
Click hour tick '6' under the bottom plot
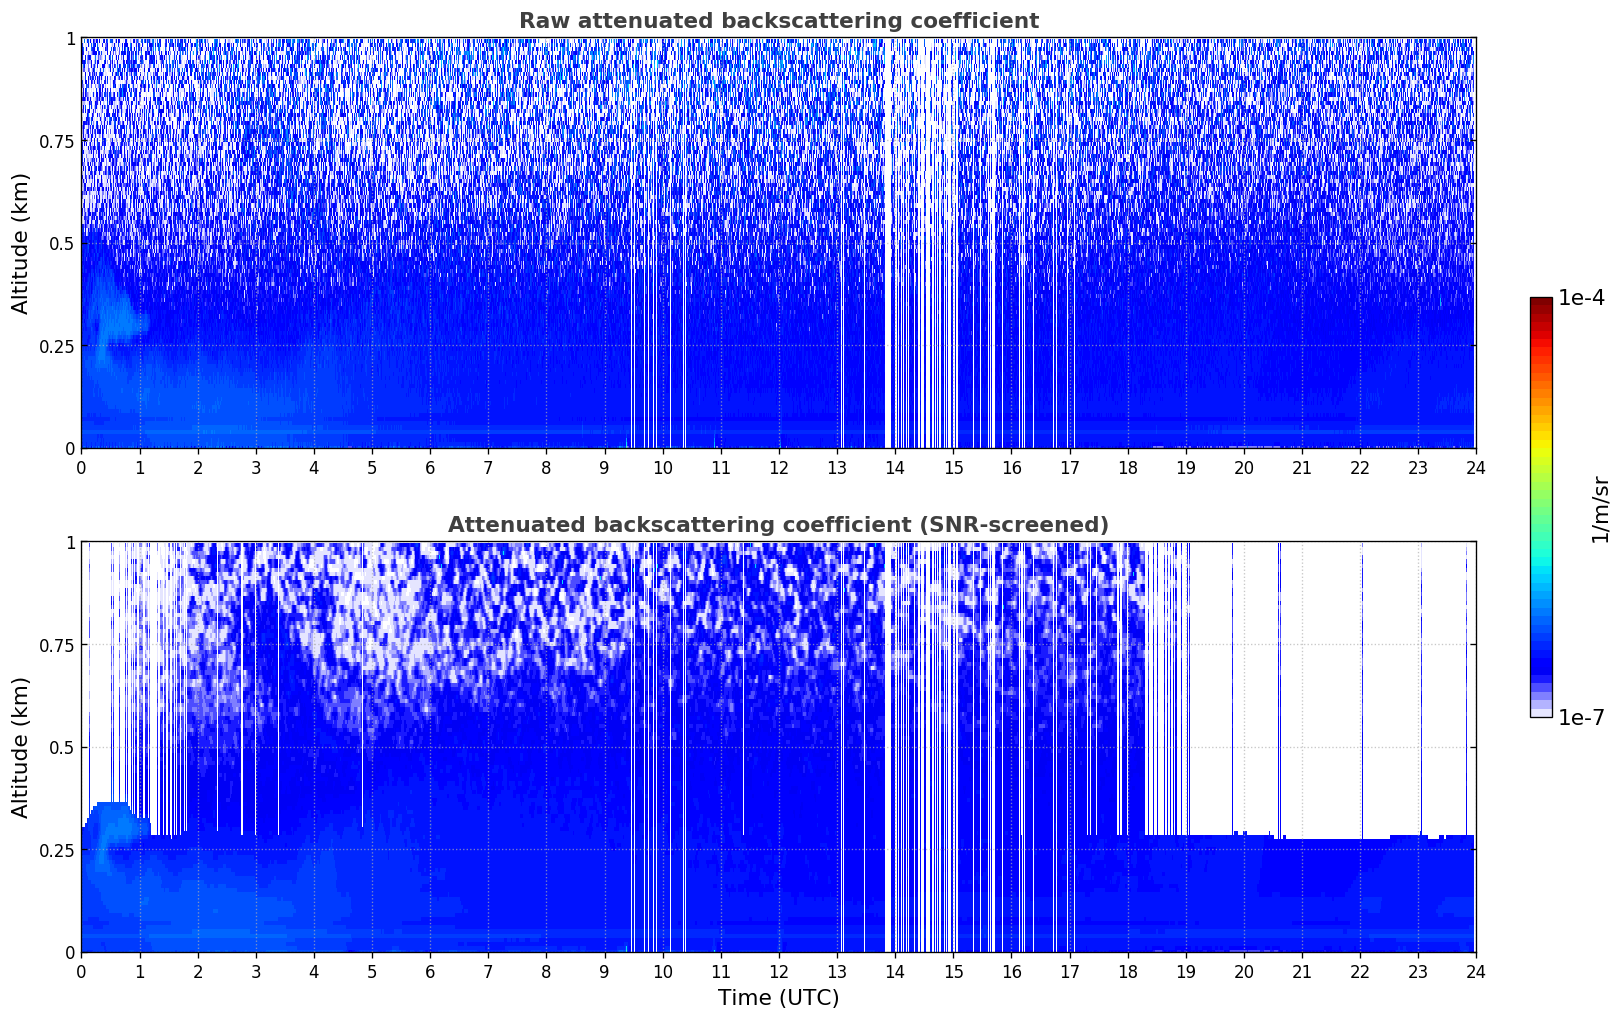(x=430, y=971)
